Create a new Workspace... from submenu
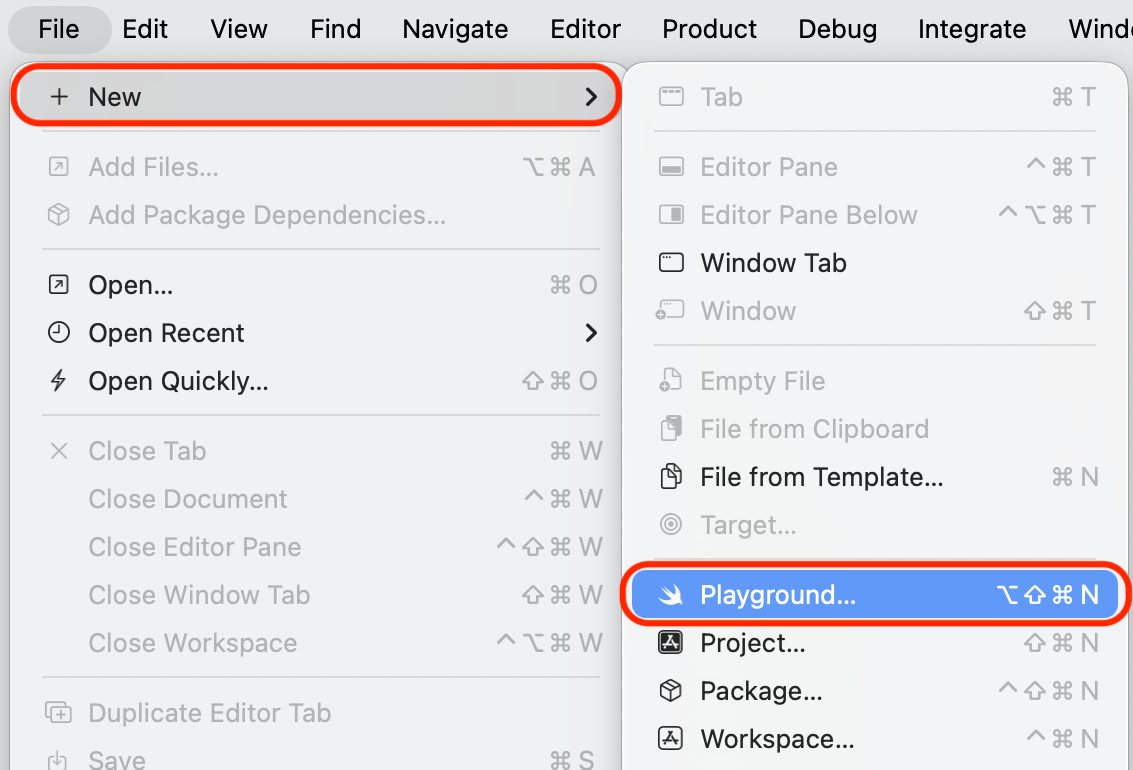Image resolution: width=1133 pixels, height=770 pixels. [876, 739]
